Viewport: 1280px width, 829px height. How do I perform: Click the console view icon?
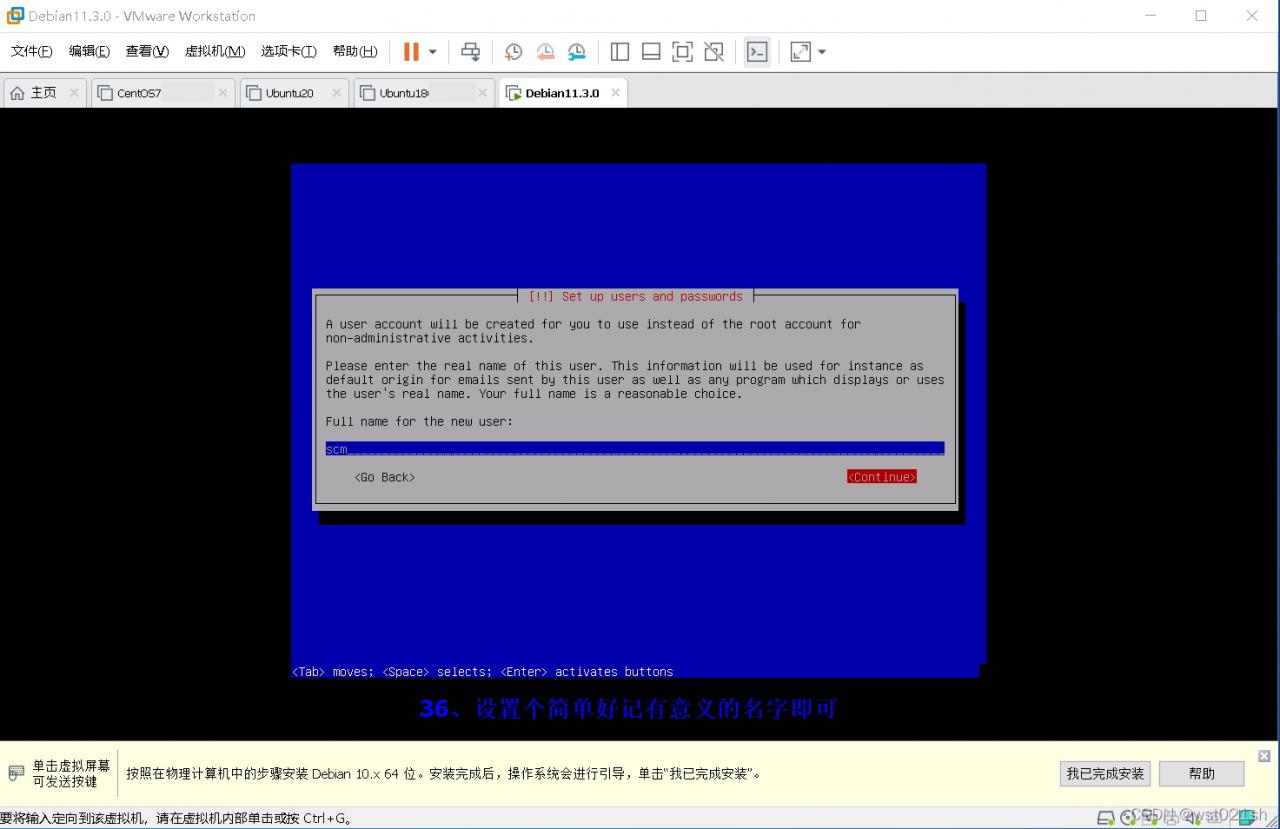coord(758,52)
